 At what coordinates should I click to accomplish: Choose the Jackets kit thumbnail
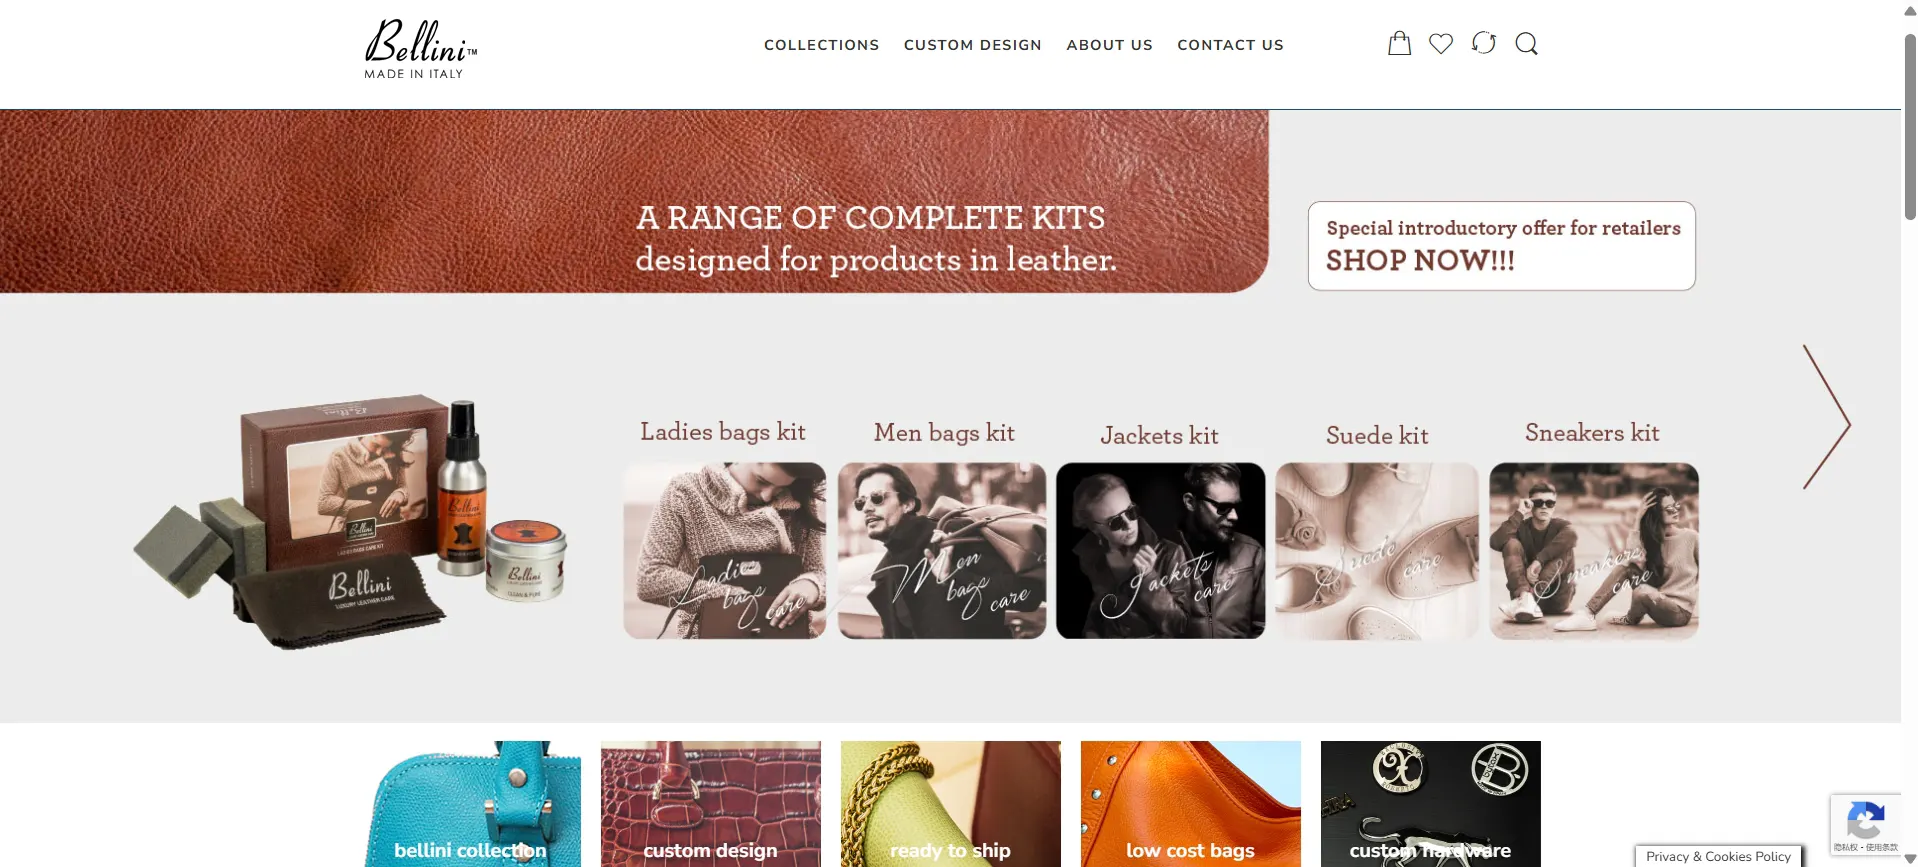pos(1160,550)
